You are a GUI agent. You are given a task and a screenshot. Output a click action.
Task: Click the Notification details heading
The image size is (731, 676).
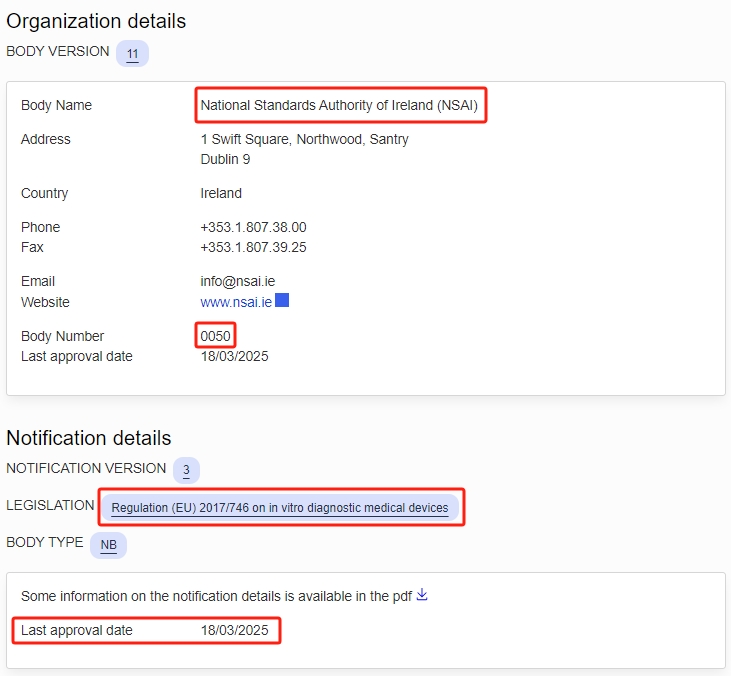coord(89,438)
